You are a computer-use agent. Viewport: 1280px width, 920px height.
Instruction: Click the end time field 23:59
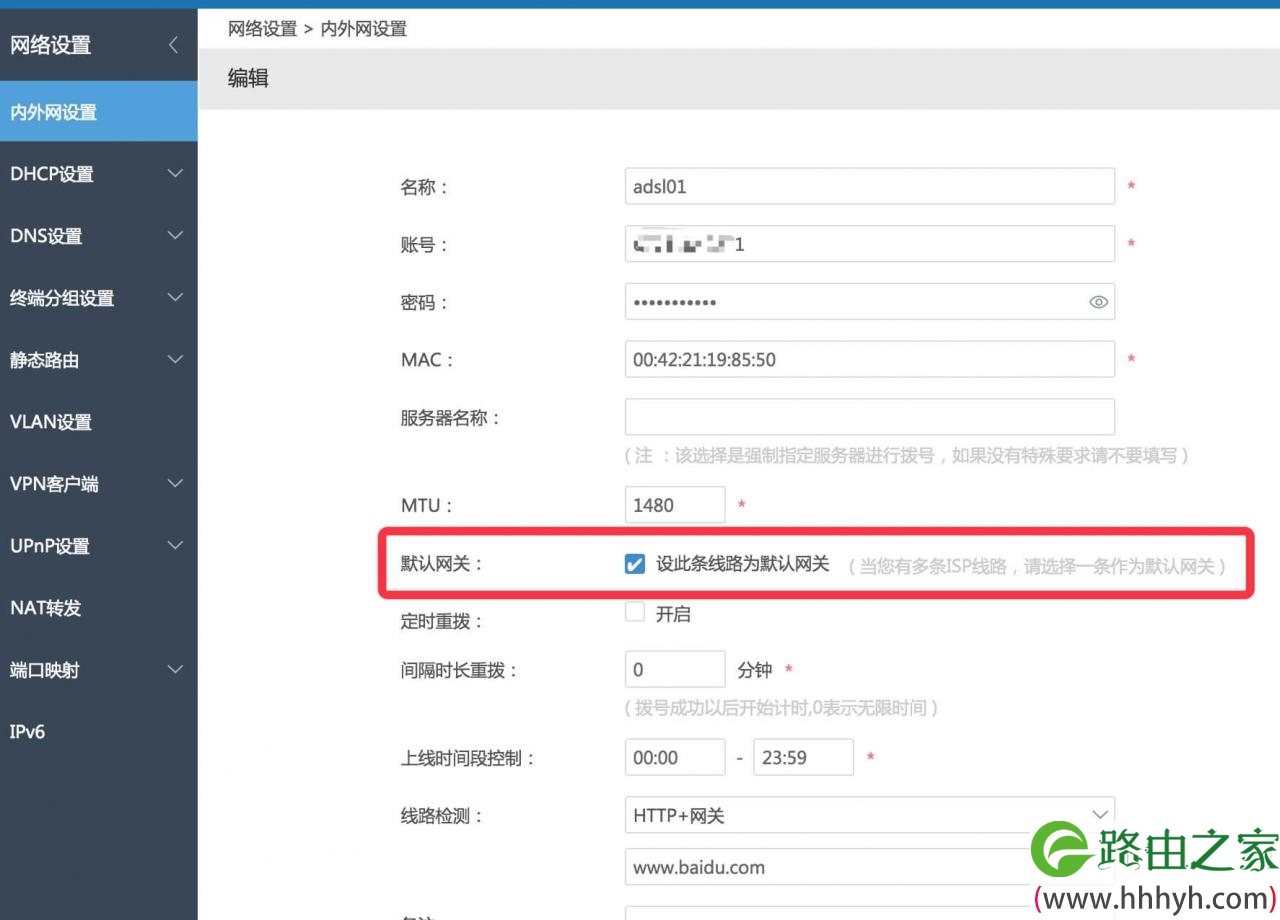coord(803,758)
